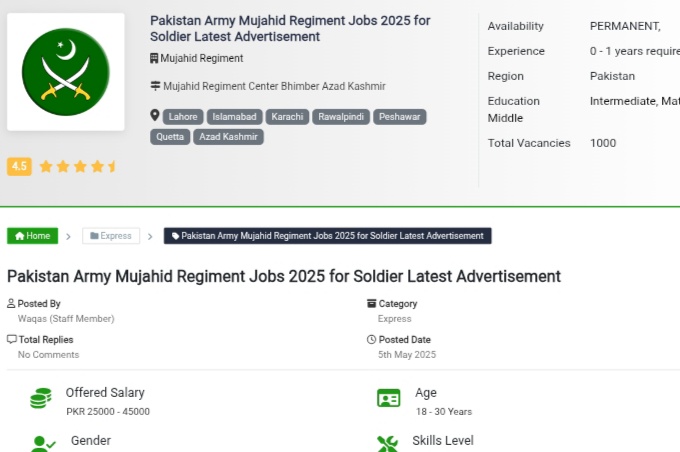Click the archive box Category icon
The image size is (680, 452).
pos(372,303)
